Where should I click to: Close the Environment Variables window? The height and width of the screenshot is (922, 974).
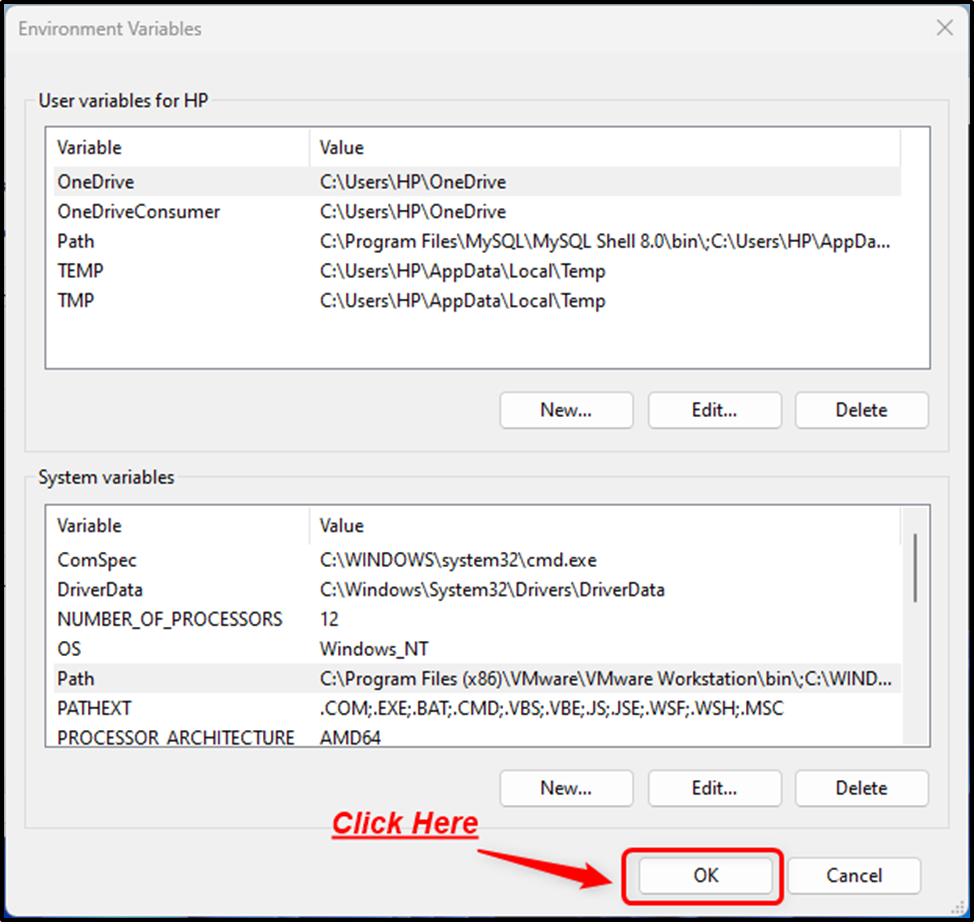(x=945, y=28)
